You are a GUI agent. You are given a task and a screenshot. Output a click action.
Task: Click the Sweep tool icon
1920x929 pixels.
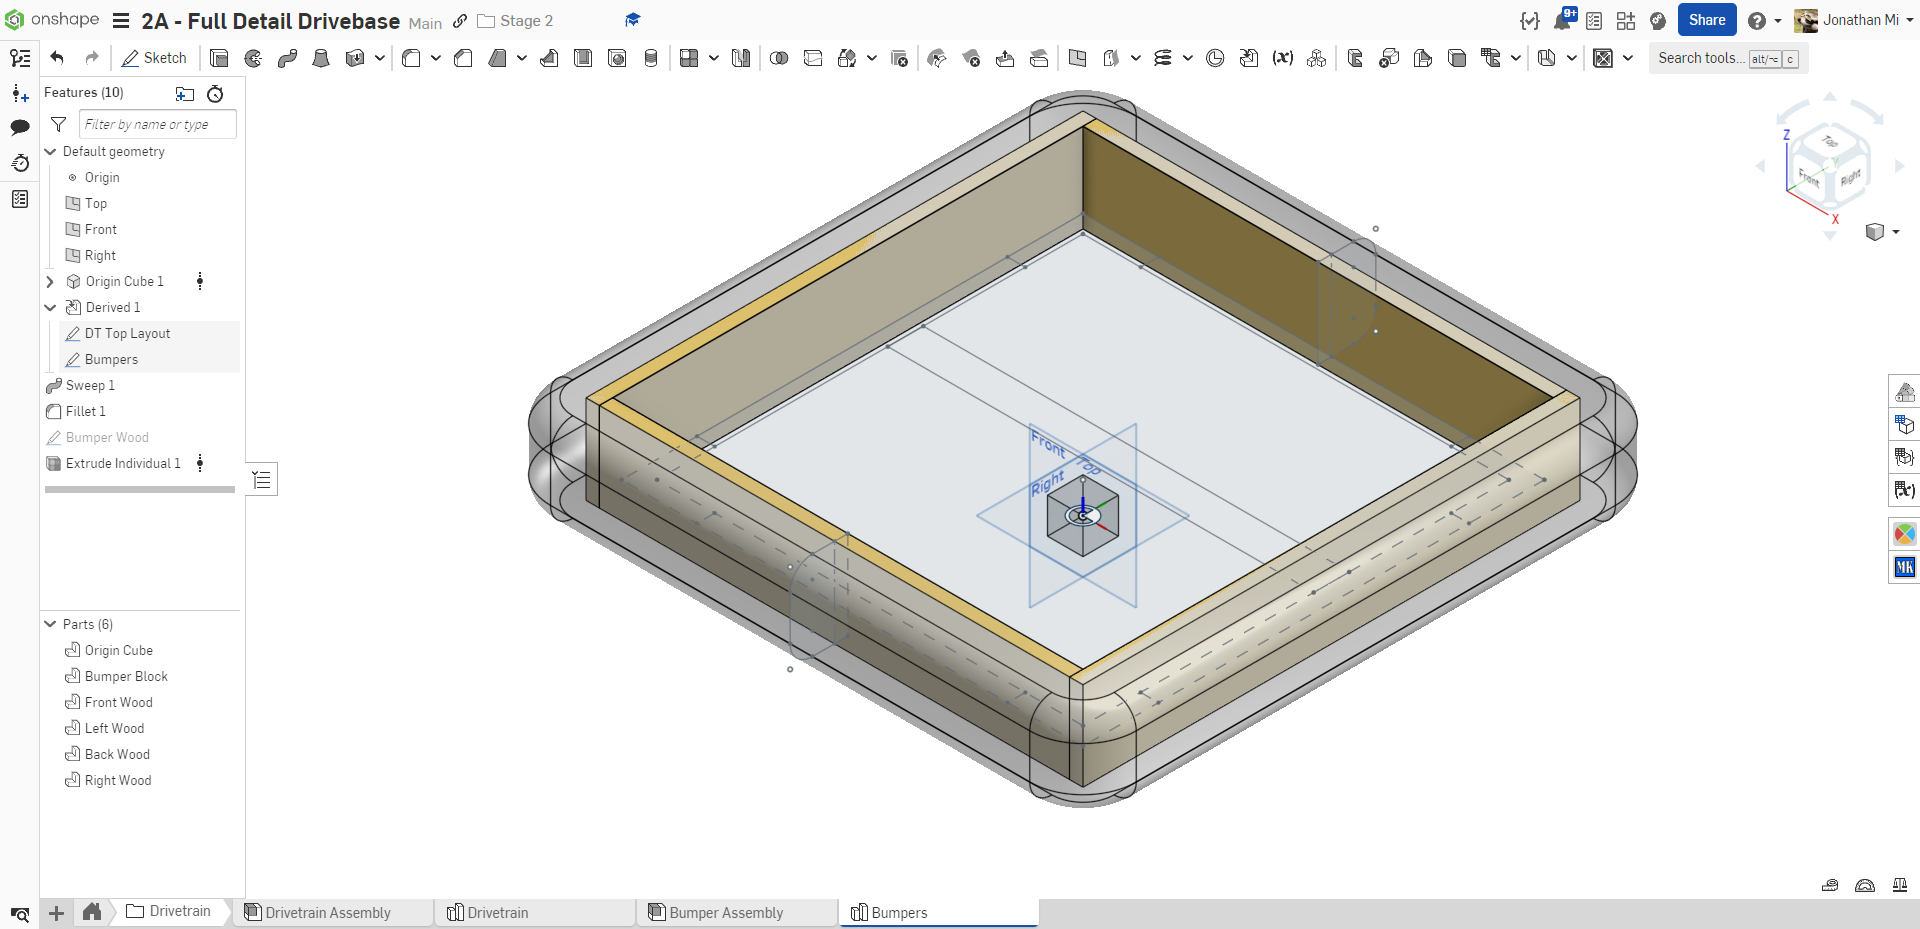point(287,58)
